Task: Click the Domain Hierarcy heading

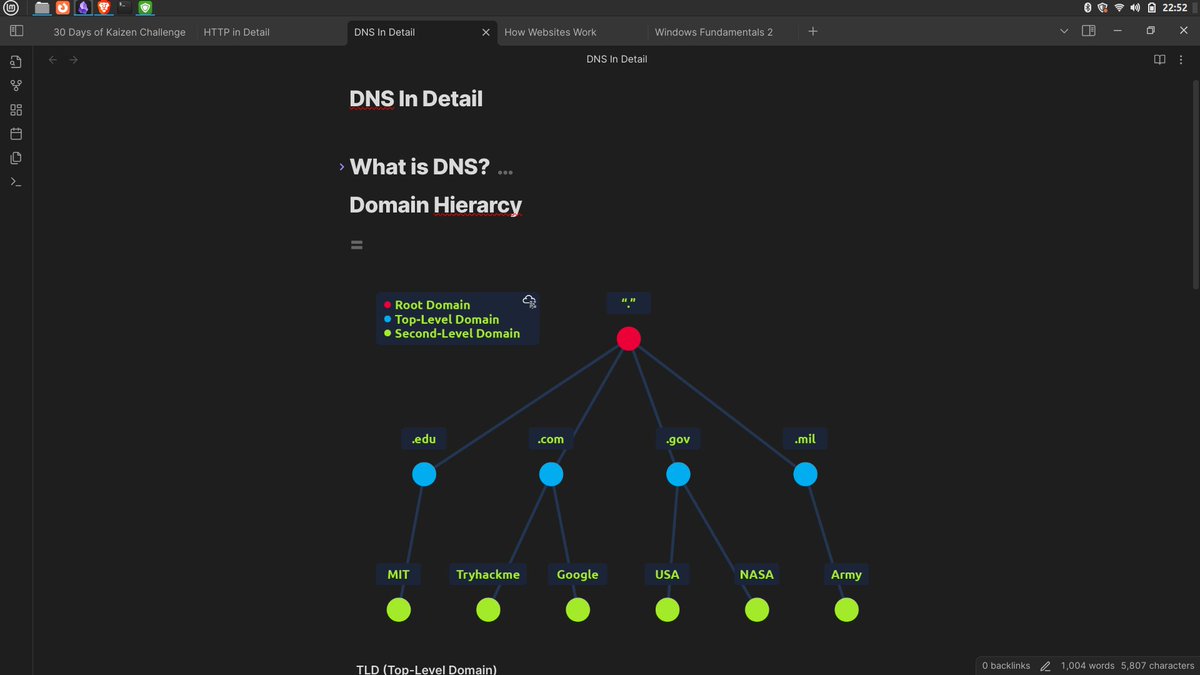Action: point(435,205)
